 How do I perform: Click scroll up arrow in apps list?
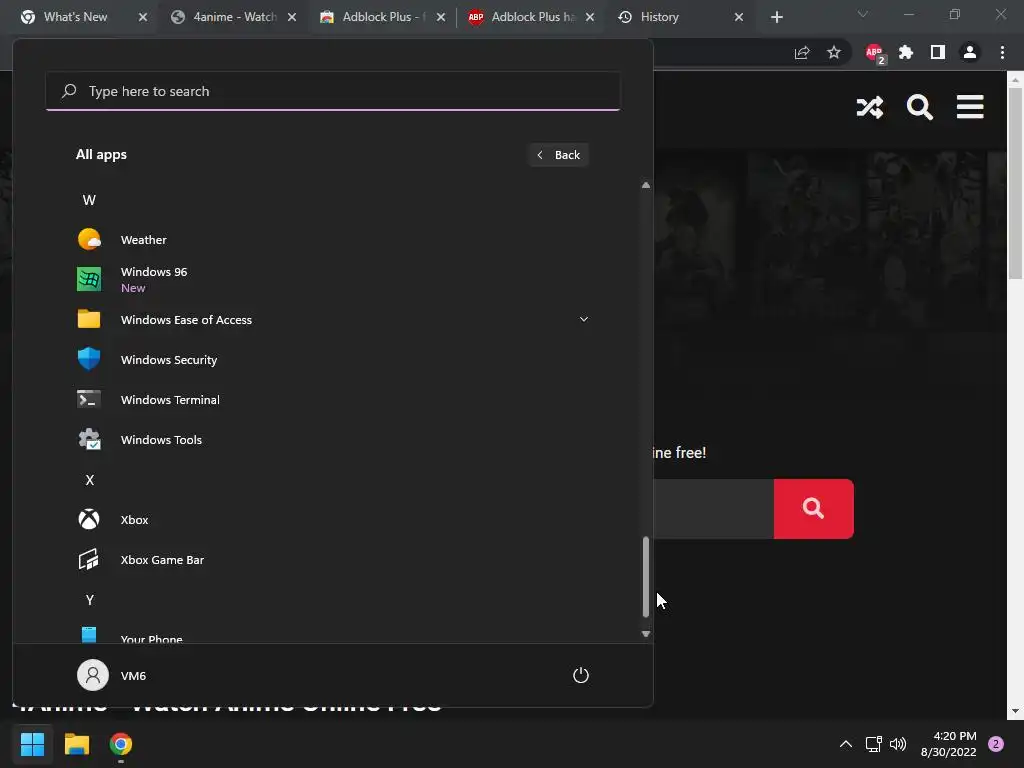pos(646,185)
